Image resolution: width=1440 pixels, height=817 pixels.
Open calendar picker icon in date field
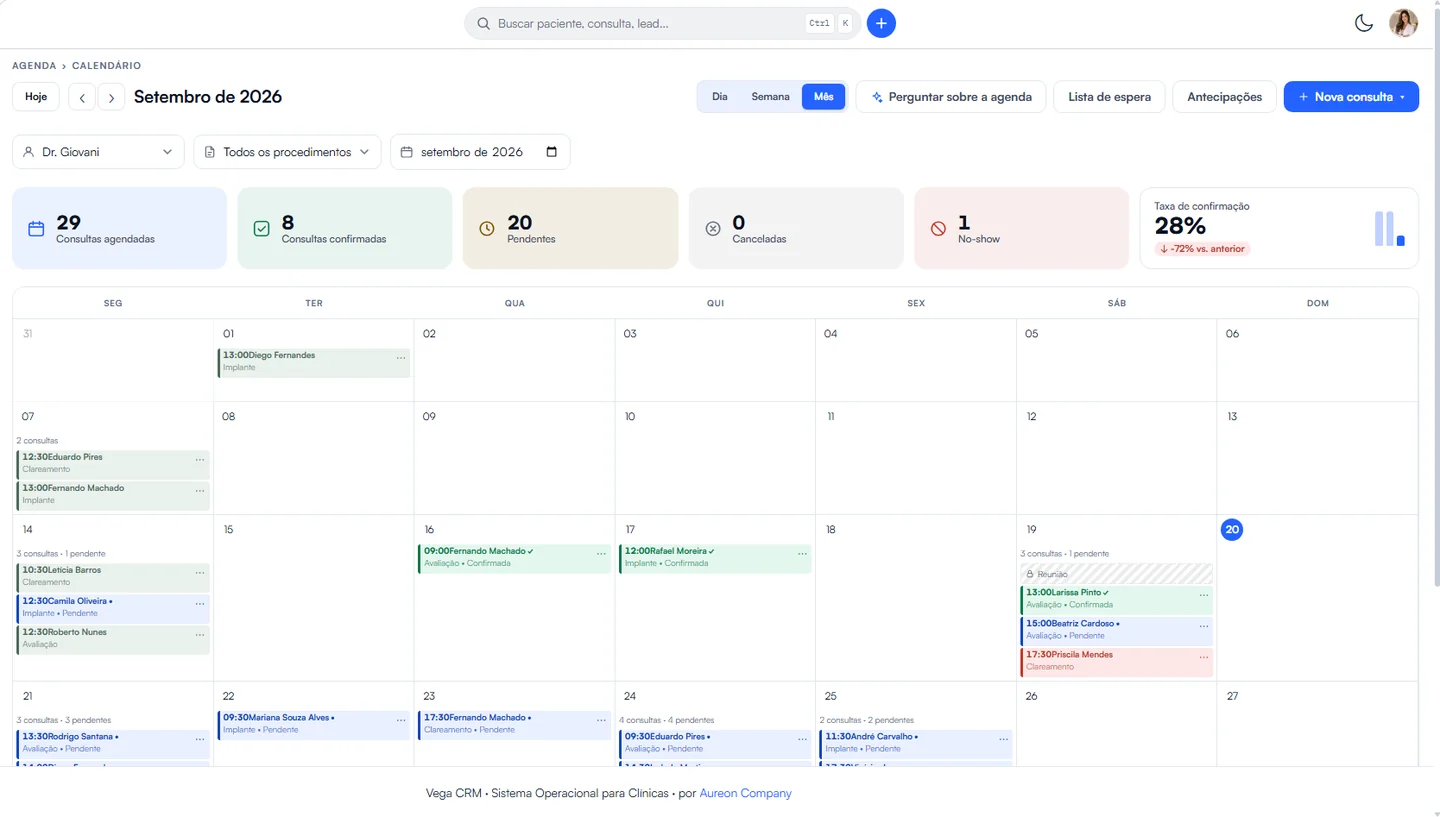click(x=552, y=152)
